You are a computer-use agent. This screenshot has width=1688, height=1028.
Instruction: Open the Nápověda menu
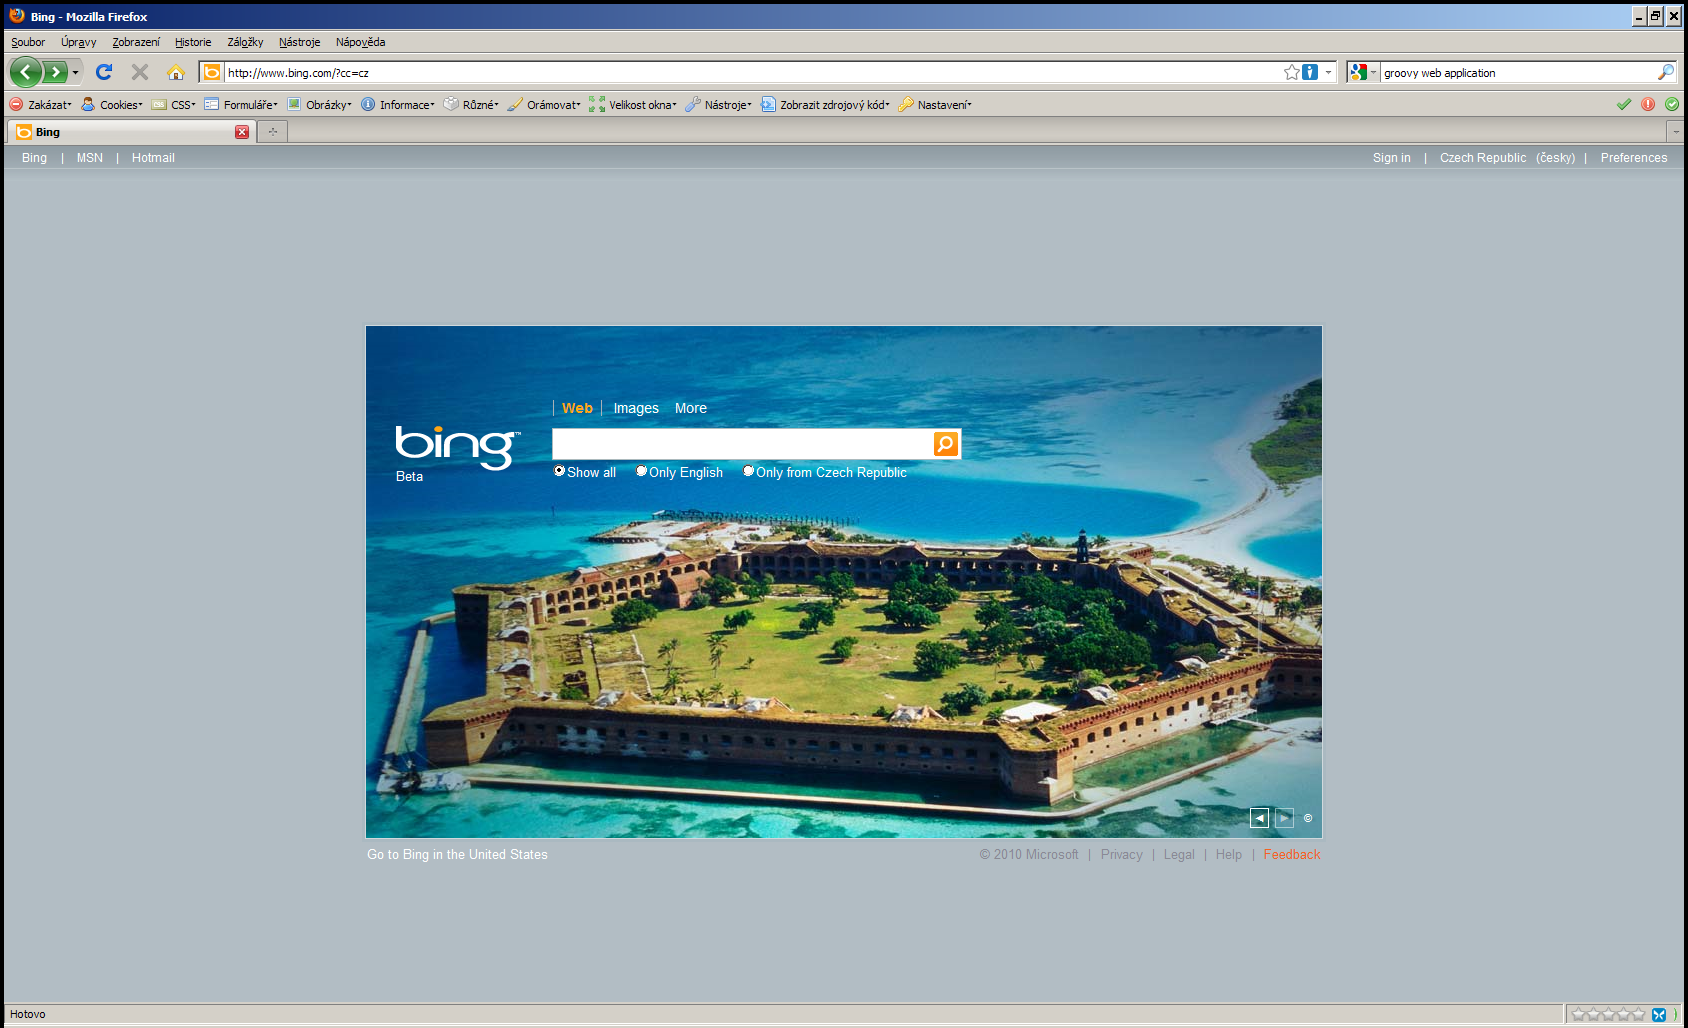click(360, 42)
